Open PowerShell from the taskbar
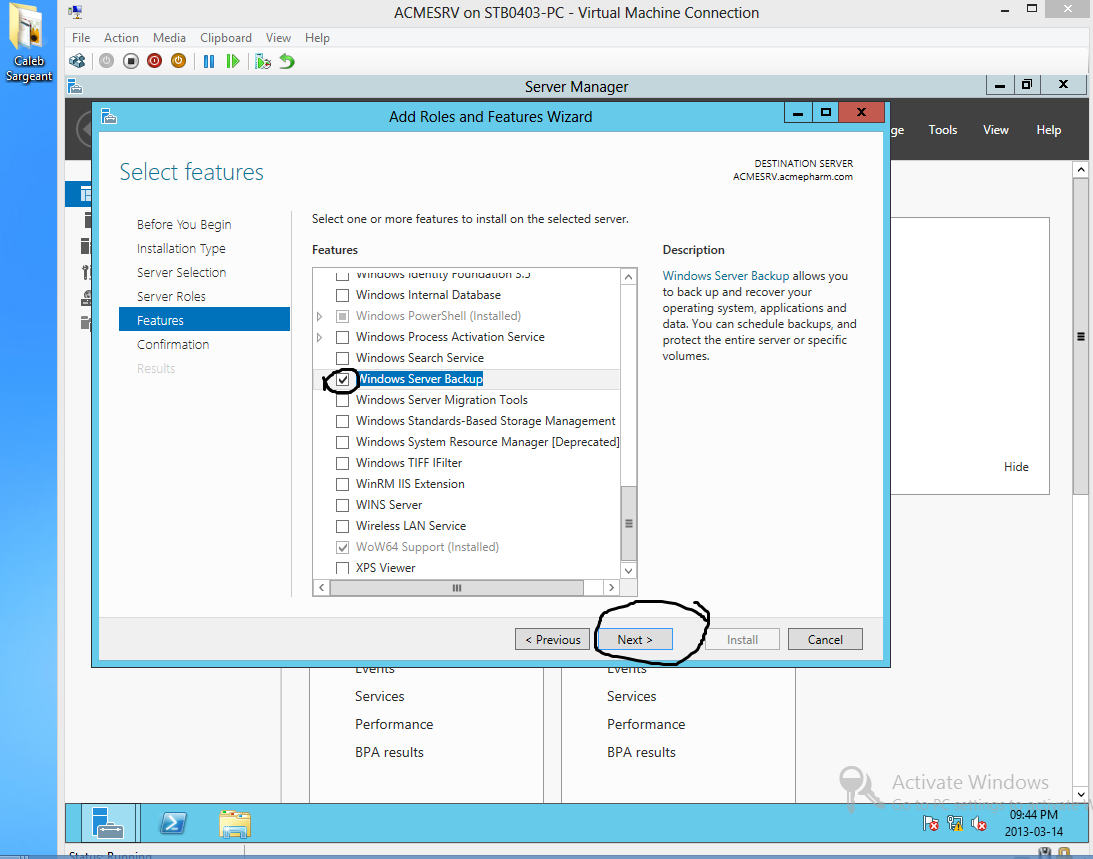This screenshot has width=1093, height=859. click(x=172, y=823)
